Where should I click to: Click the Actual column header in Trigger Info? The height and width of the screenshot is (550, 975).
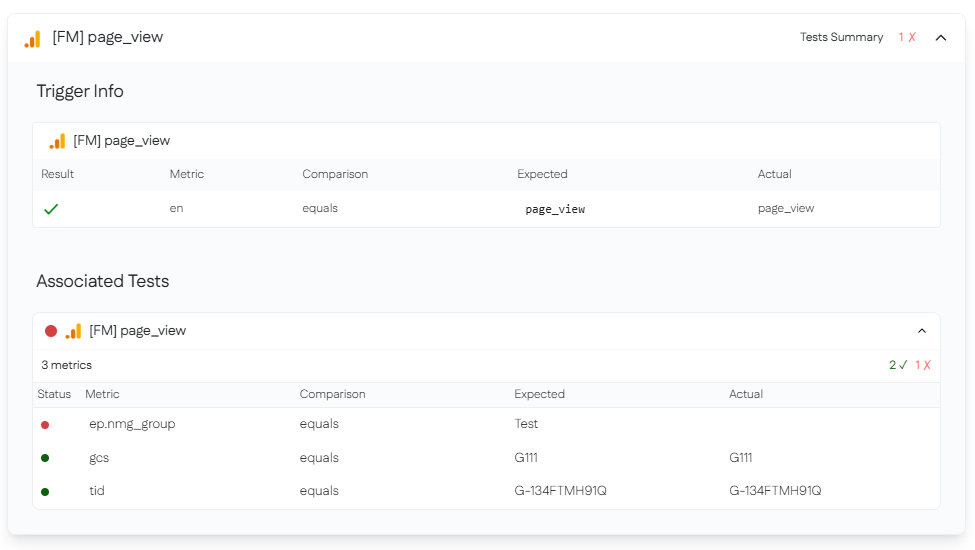coord(774,174)
